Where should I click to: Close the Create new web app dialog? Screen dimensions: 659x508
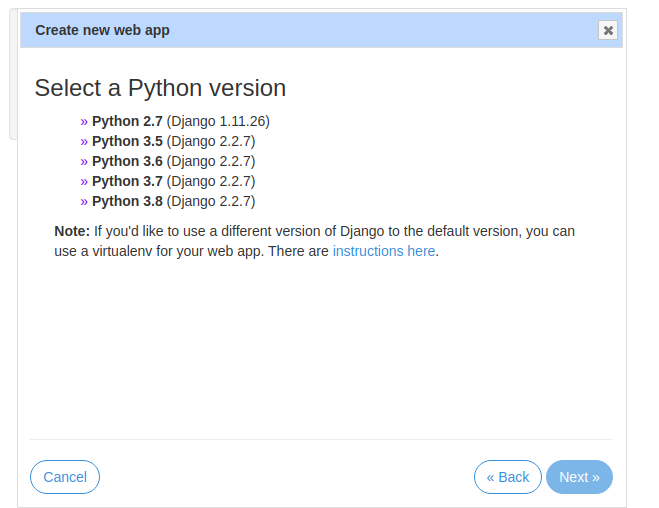(607, 30)
